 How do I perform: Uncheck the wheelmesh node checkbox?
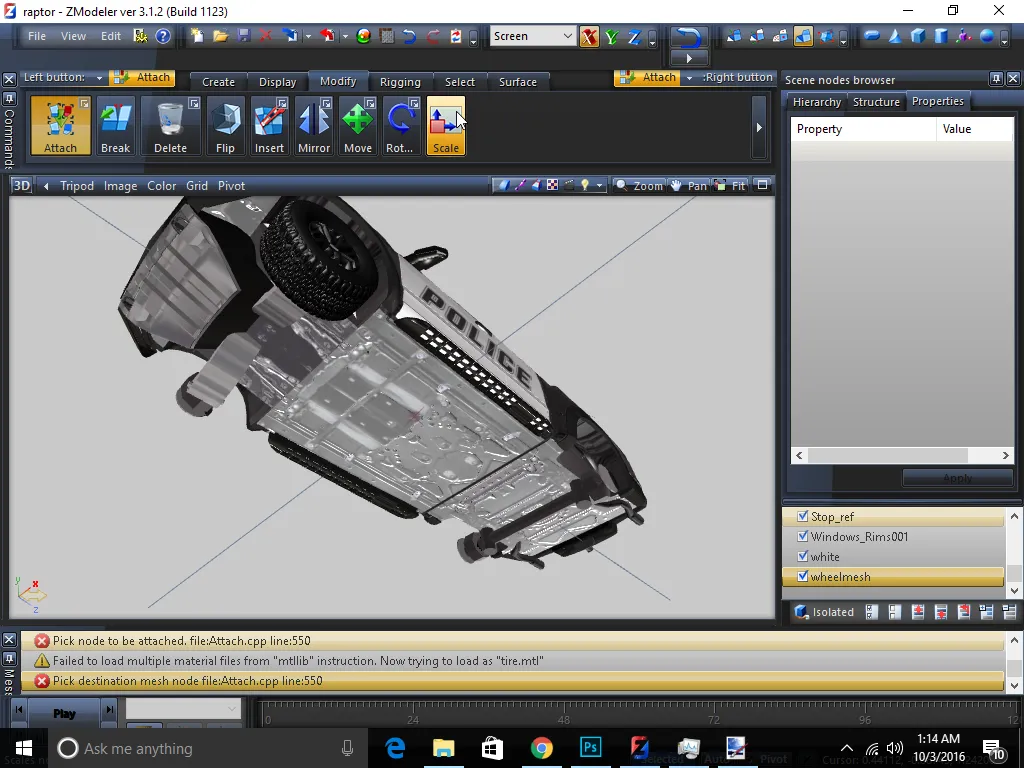tap(802, 577)
